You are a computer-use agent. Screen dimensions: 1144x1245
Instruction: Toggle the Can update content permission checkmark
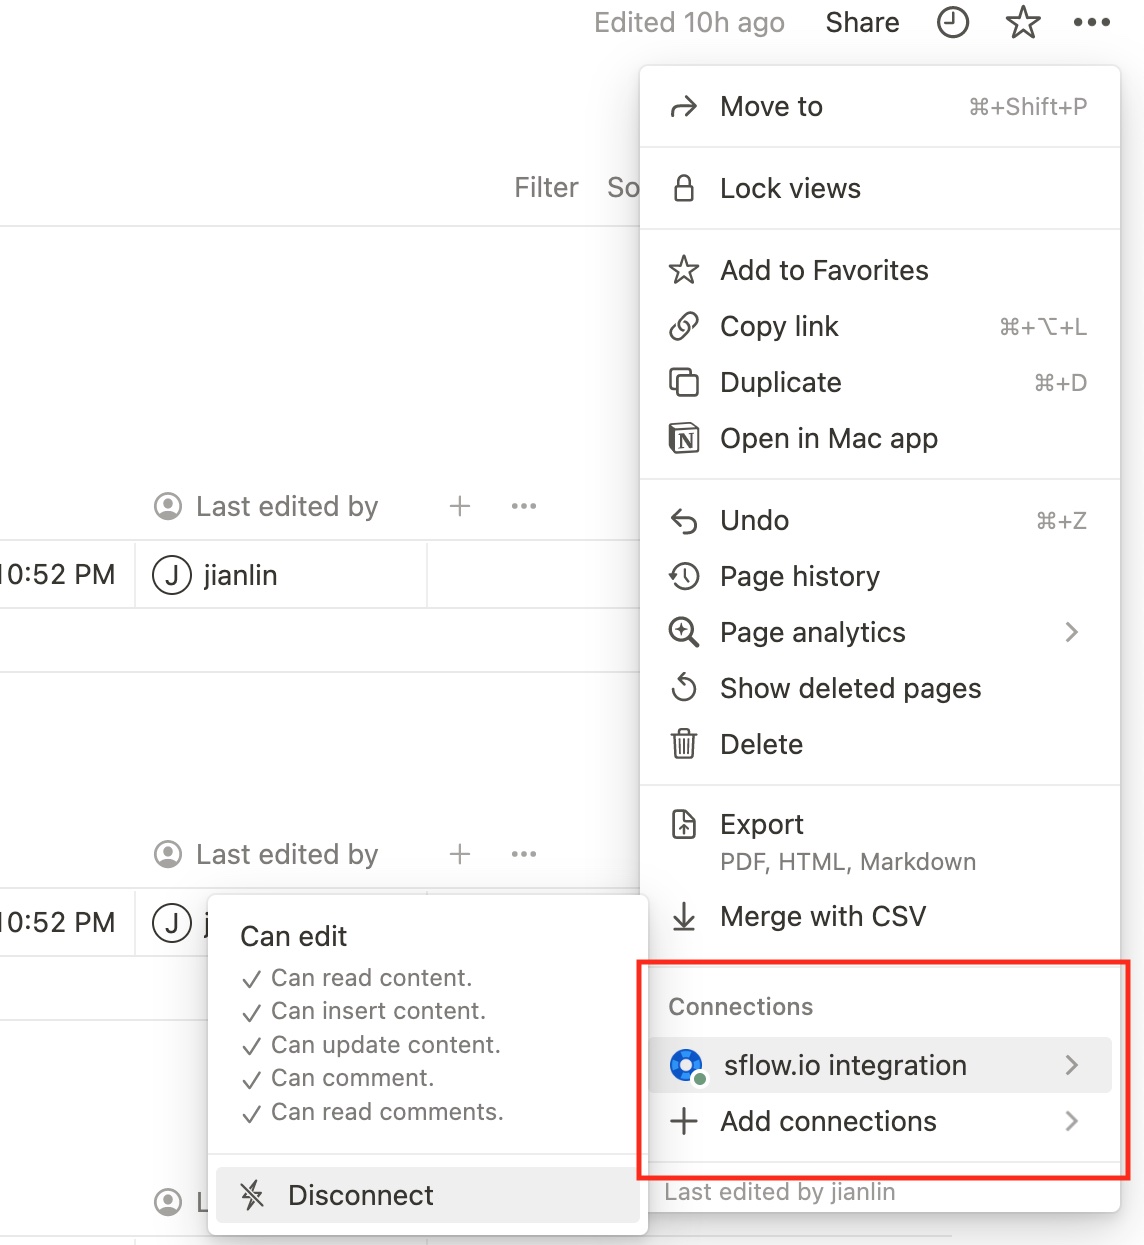tap(251, 1045)
